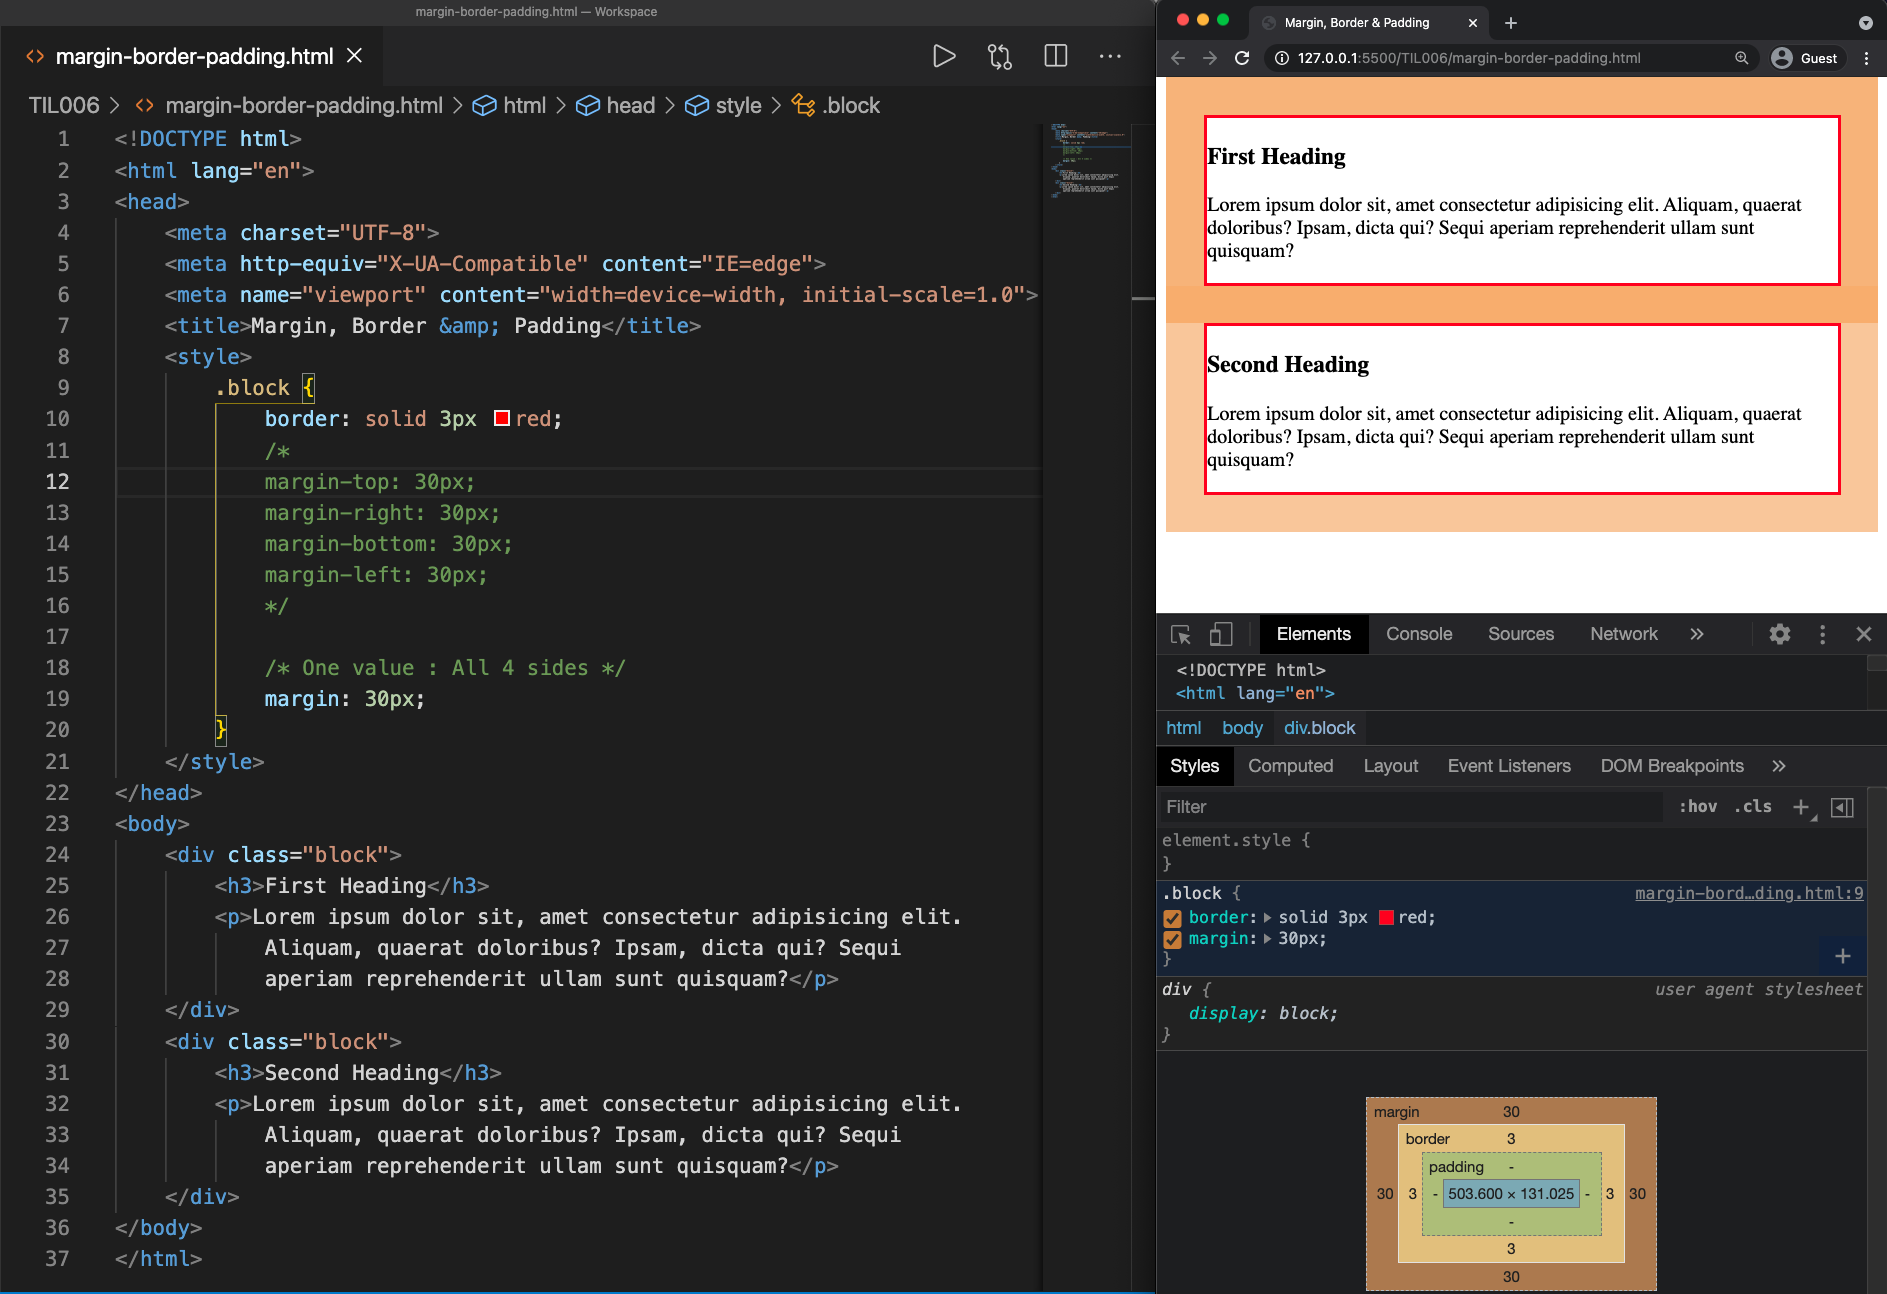The width and height of the screenshot is (1887, 1294).
Task: Open the browser zoom magnifier icon
Action: 1741,58
